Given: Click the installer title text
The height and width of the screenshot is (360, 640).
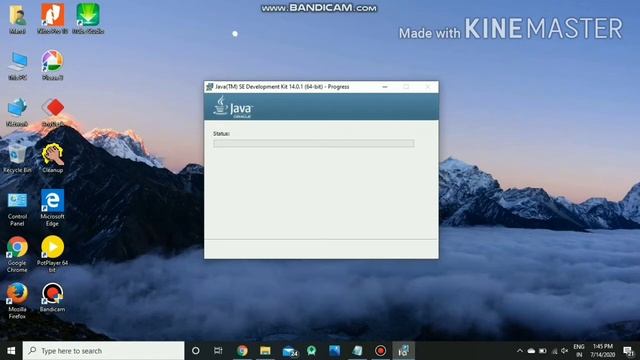Looking at the screenshot, I should coord(282,87).
